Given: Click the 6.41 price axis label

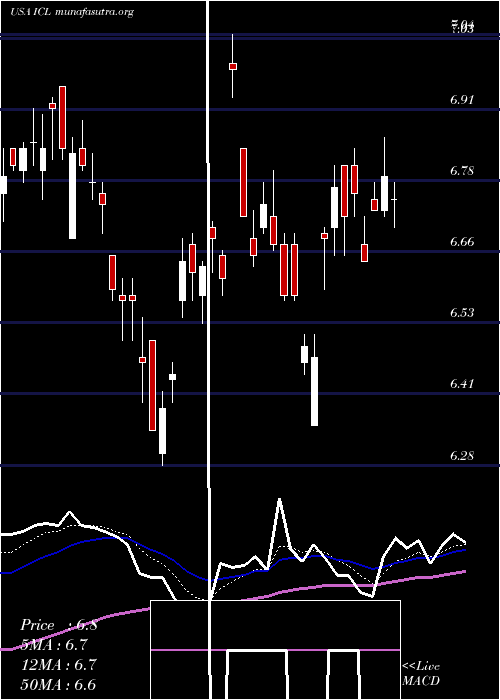Looking at the screenshot, I should [x=462, y=383].
